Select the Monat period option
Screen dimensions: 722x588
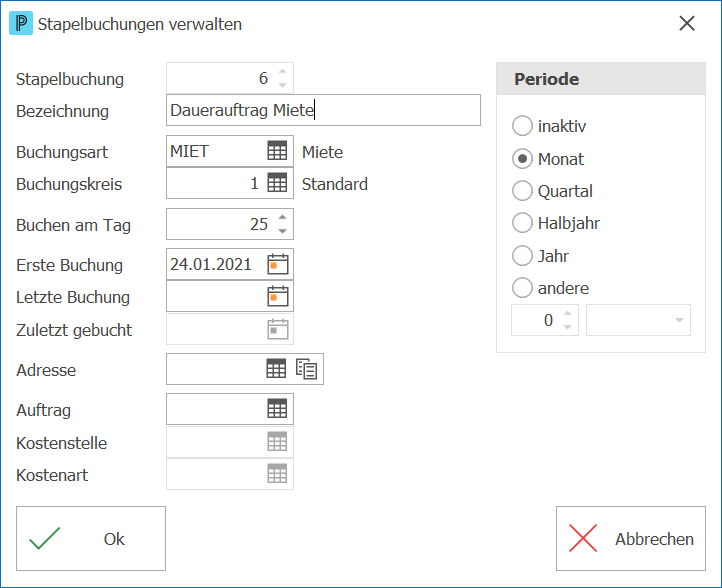pyautogui.click(x=522, y=159)
